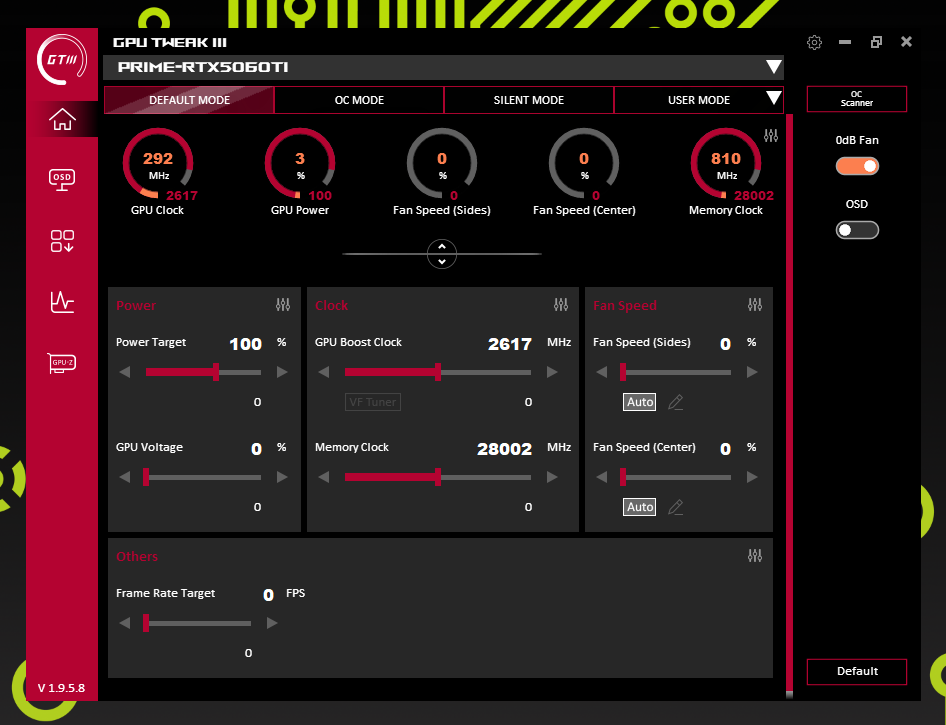The image size is (946, 725).
Task: Increase GPU Boost Clock with right arrow
Action: pyautogui.click(x=552, y=372)
